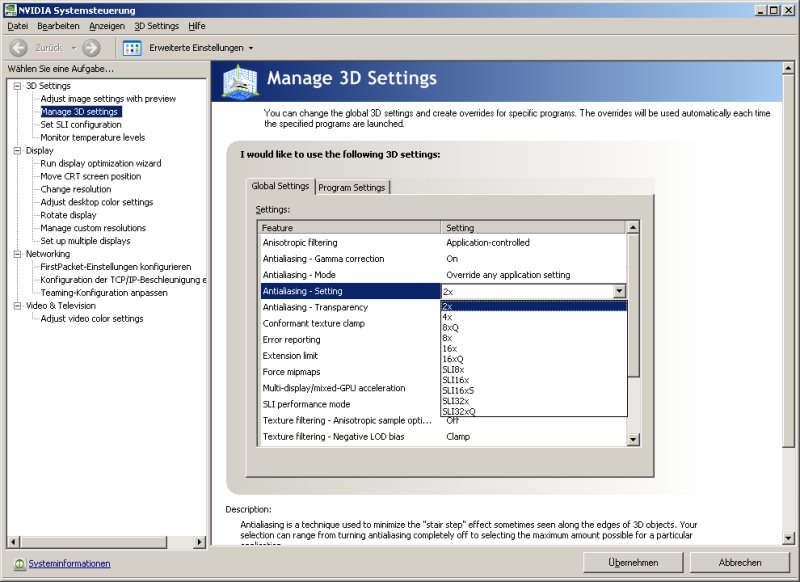Open Rotate display task

click(x=68, y=215)
